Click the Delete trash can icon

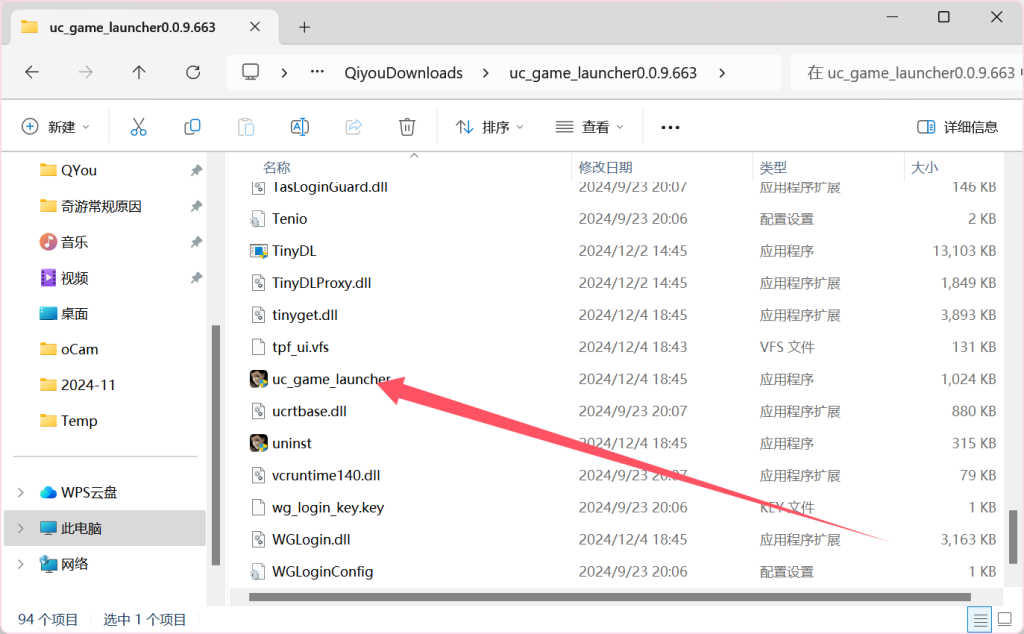coord(407,127)
